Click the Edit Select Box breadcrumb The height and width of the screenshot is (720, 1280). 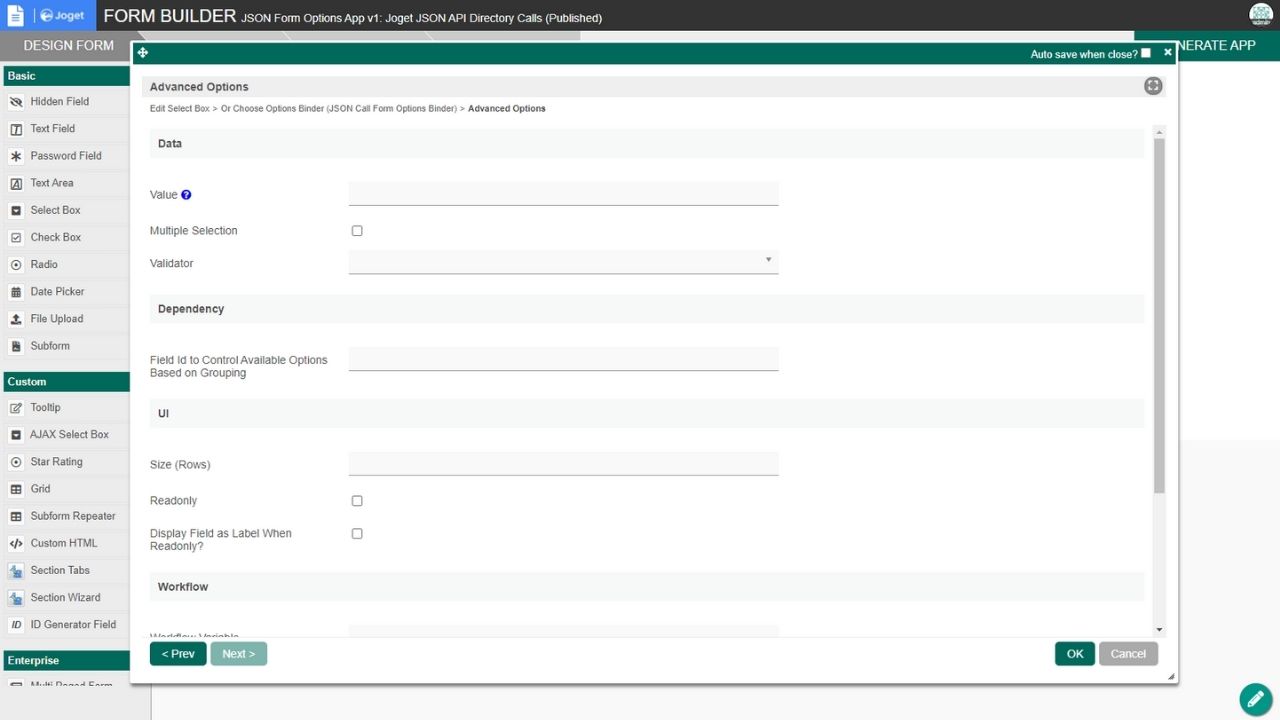click(179, 108)
